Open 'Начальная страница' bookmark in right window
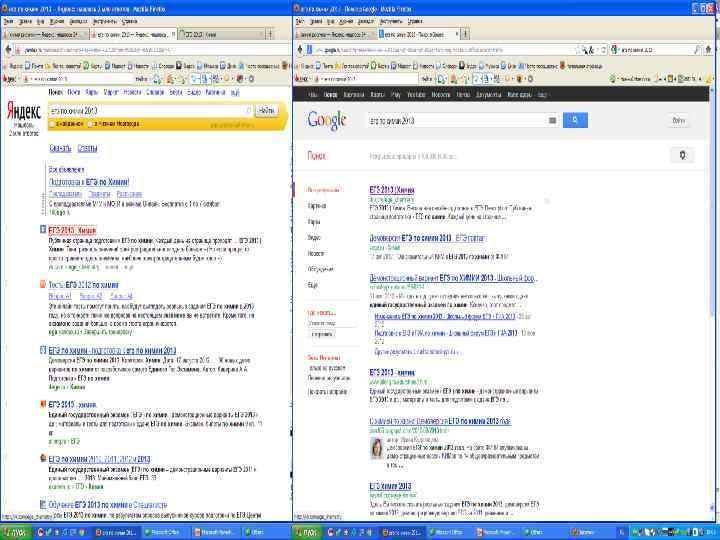 coord(579,66)
